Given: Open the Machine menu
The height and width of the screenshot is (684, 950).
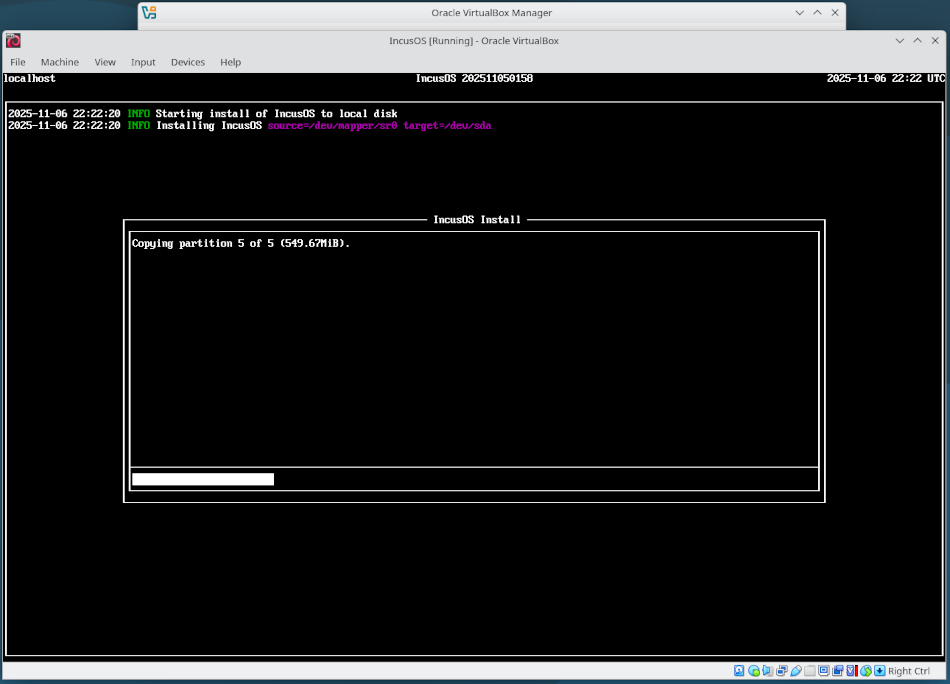Looking at the screenshot, I should tap(60, 62).
